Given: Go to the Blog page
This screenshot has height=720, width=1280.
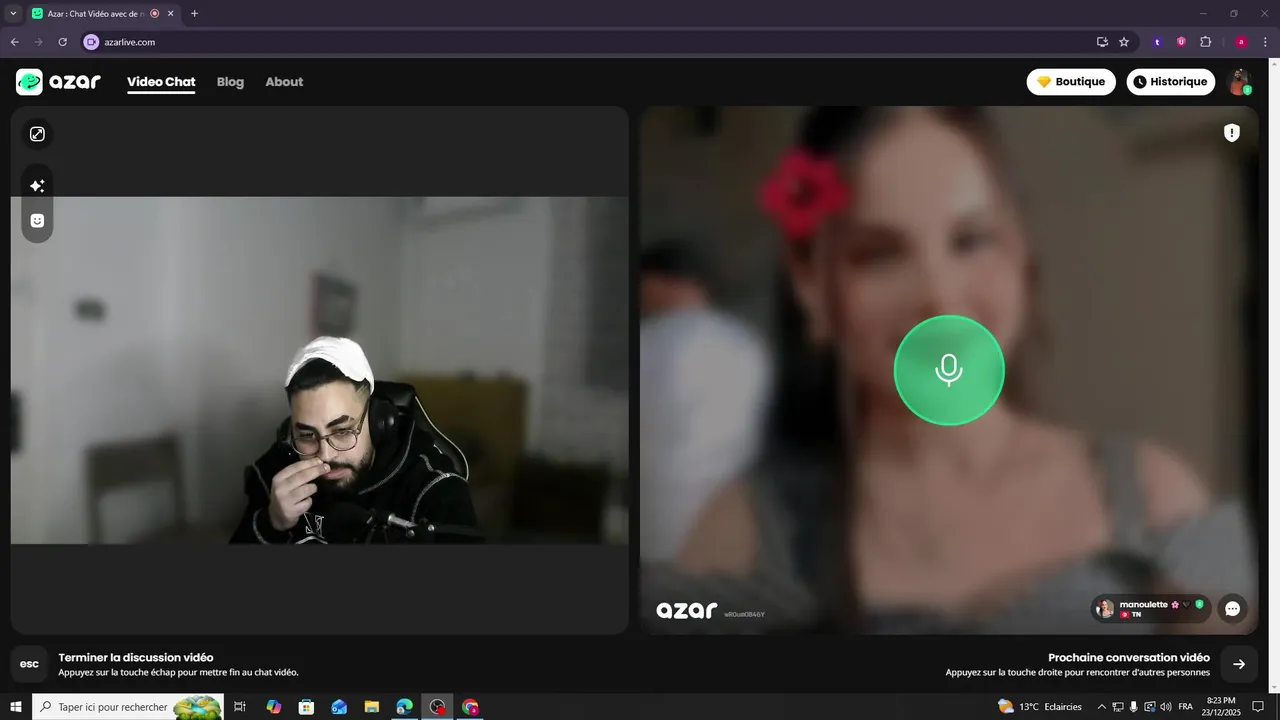Looking at the screenshot, I should point(230,82).
